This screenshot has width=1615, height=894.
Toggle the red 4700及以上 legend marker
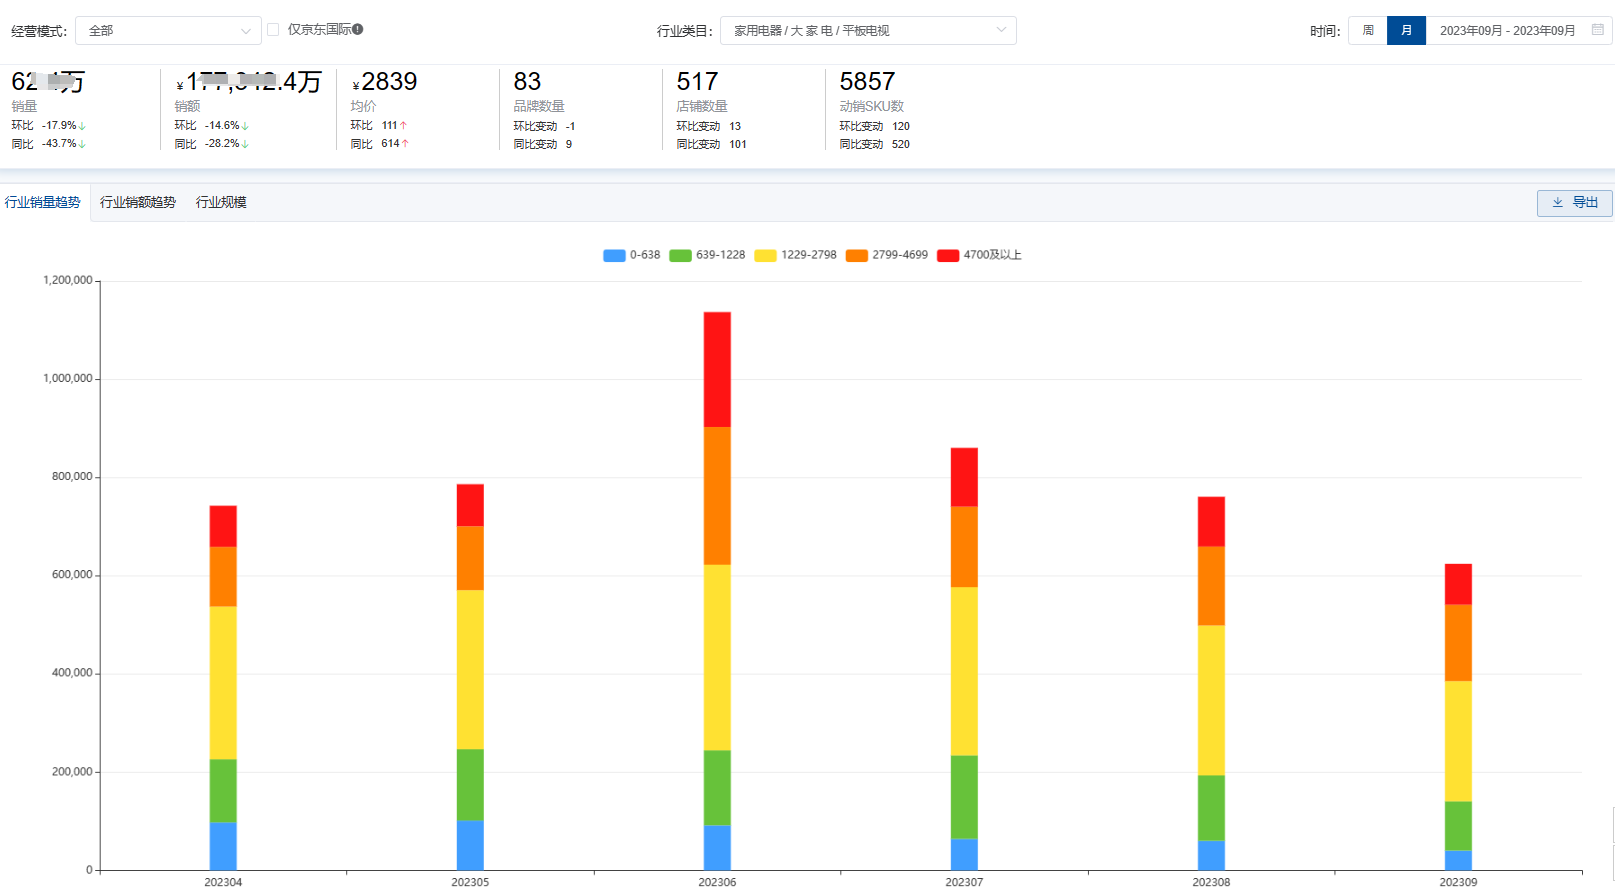(x=948, y=256)
